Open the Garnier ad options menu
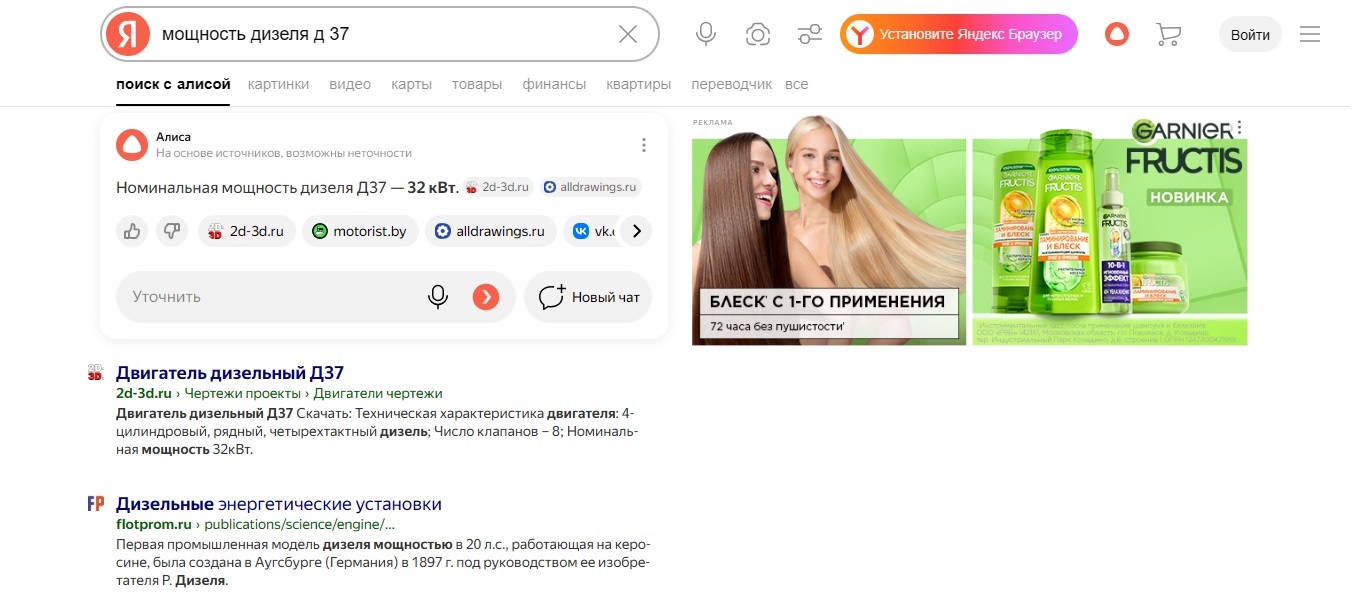The image size is (1364, 601). [1239, 128]
